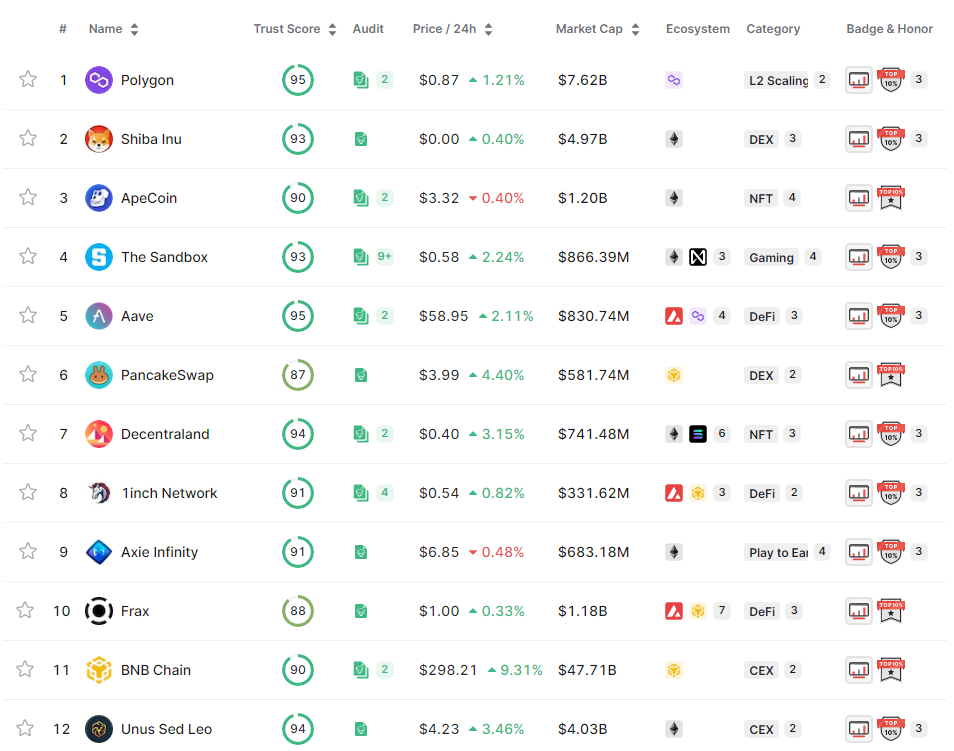Open Aave logo icon
Image resolution: width=954 pixels, height=751 pixels.
coord(99,316)
